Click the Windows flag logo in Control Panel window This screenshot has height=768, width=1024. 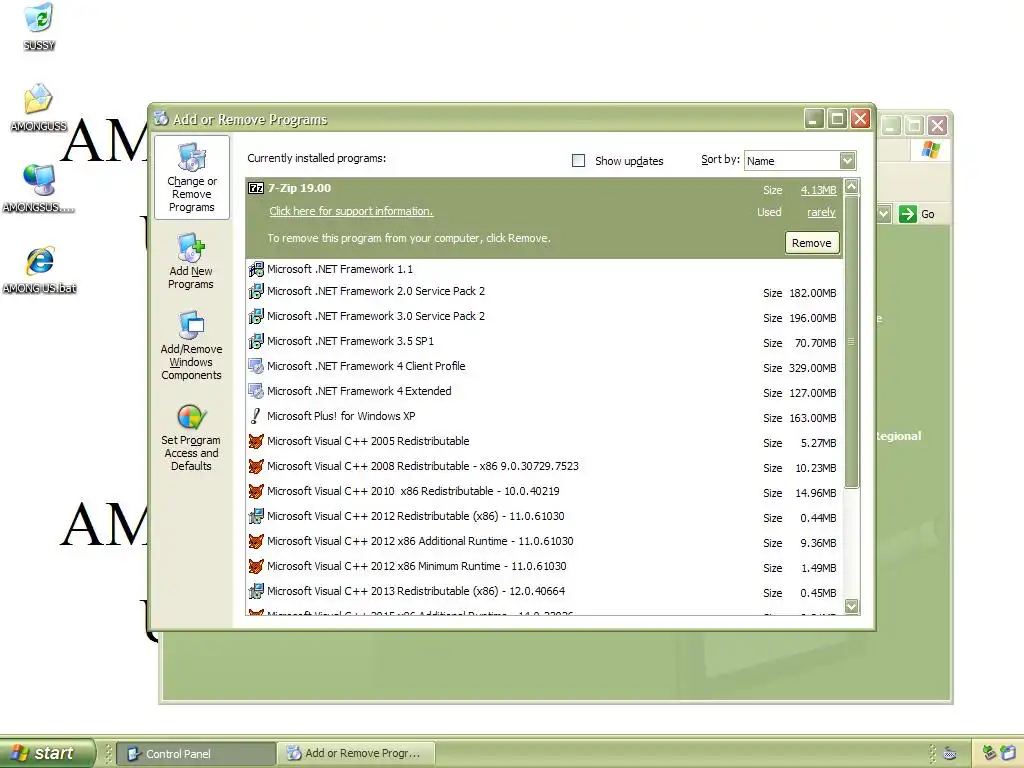[x=931, y=150]
